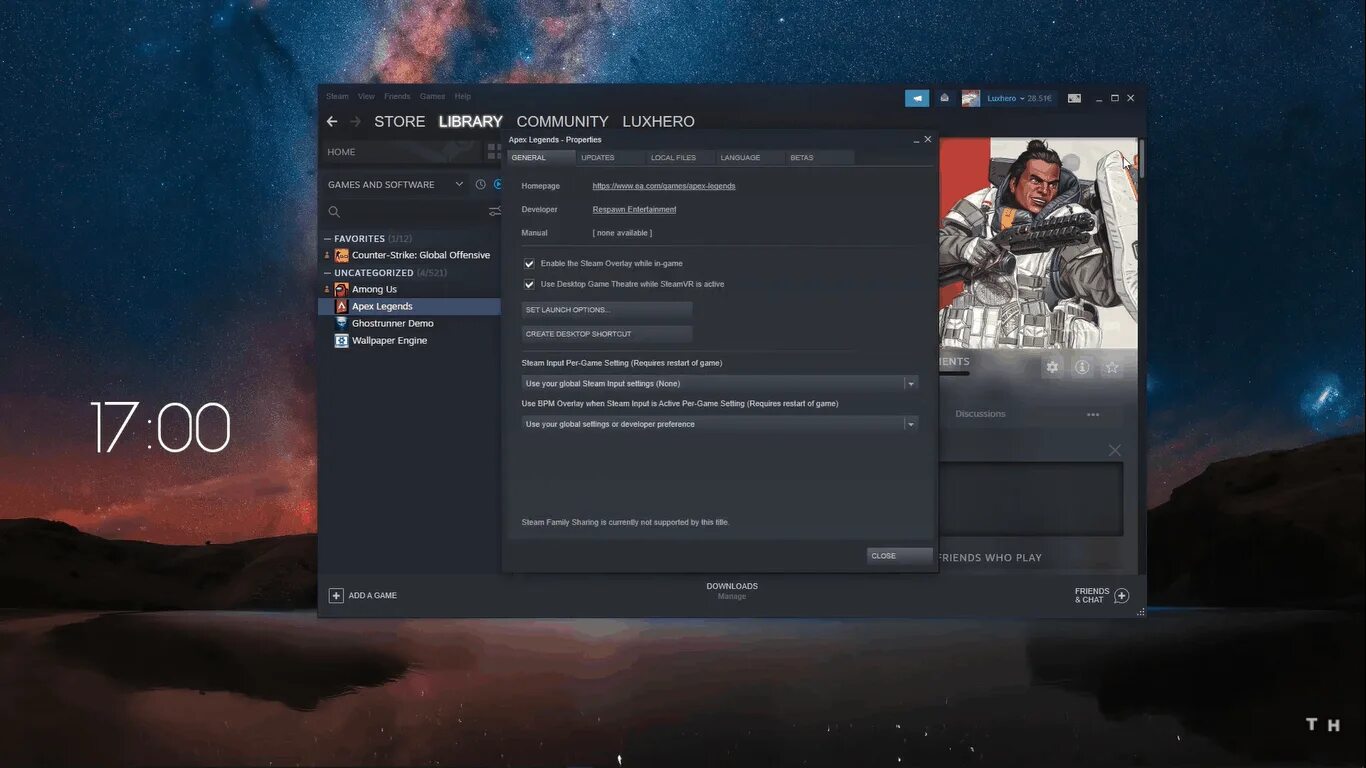Viewport: 1366px width, 768px height.
Task: Switch to the Language tab
Action: pyautogui.click(x=750, y=157)
